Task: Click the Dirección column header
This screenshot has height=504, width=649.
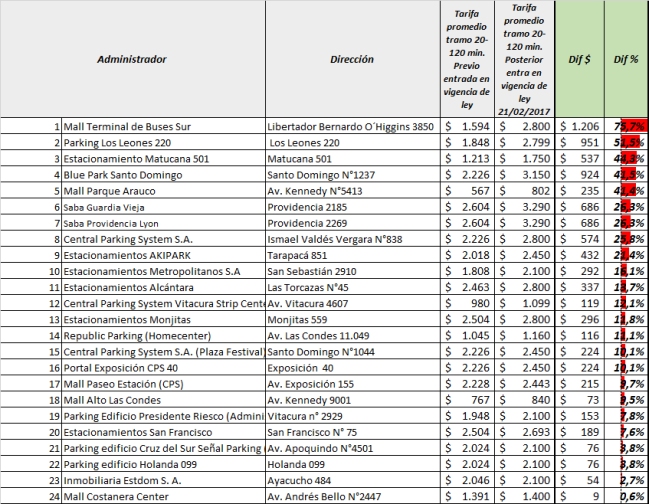Action: click(x=351, y=59)
